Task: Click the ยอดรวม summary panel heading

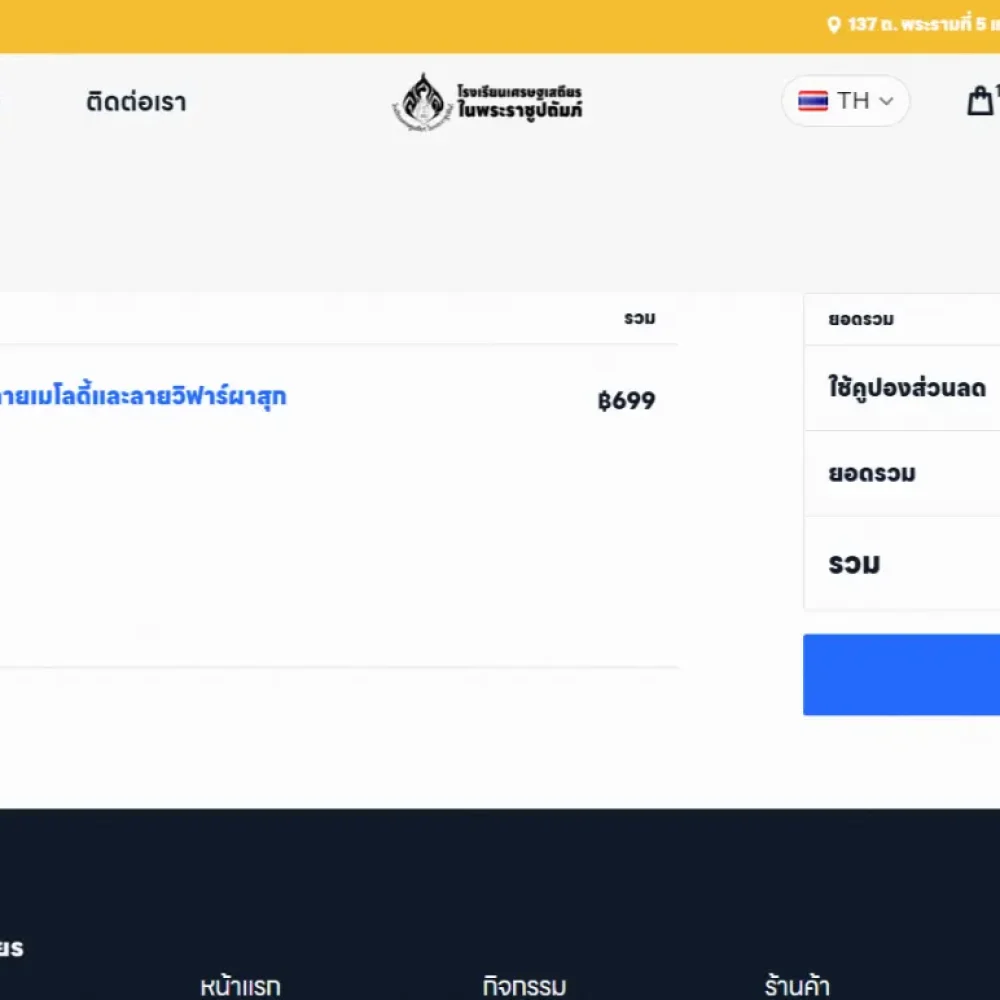Action: pyautogui.click(x=861, y=319)
